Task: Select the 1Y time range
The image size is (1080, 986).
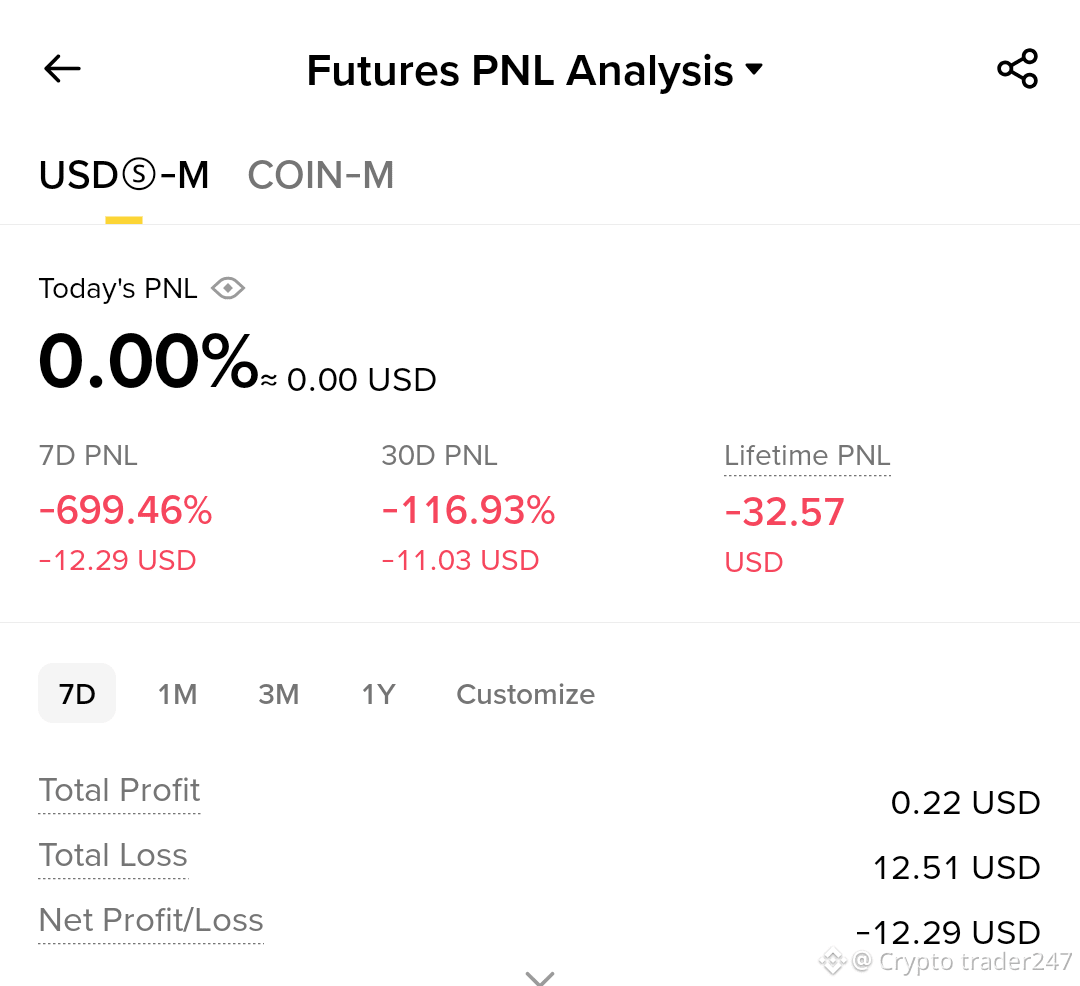Action: coord(379,694)
